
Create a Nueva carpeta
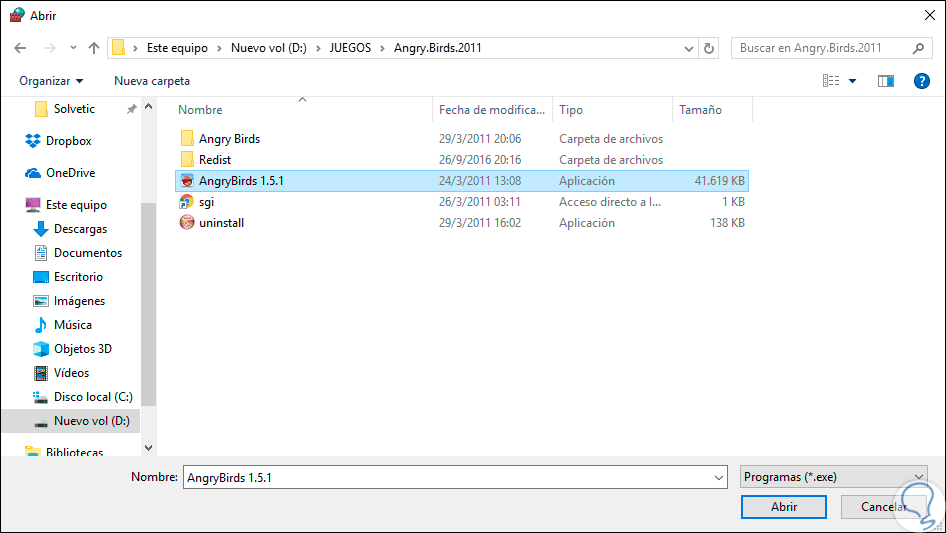152,81
